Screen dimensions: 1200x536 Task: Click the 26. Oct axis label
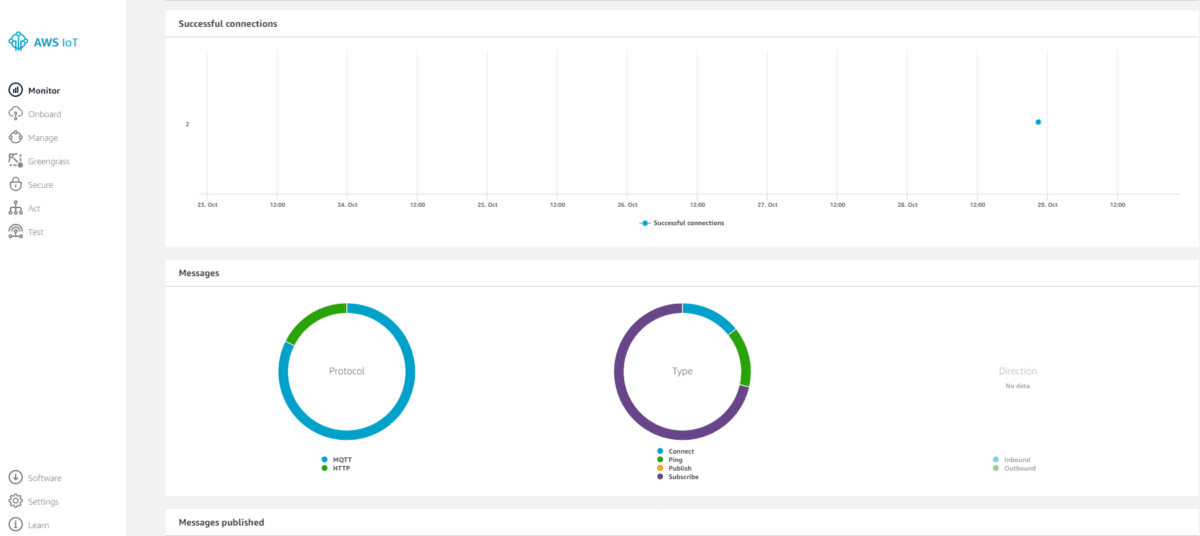tap(627, 204)
